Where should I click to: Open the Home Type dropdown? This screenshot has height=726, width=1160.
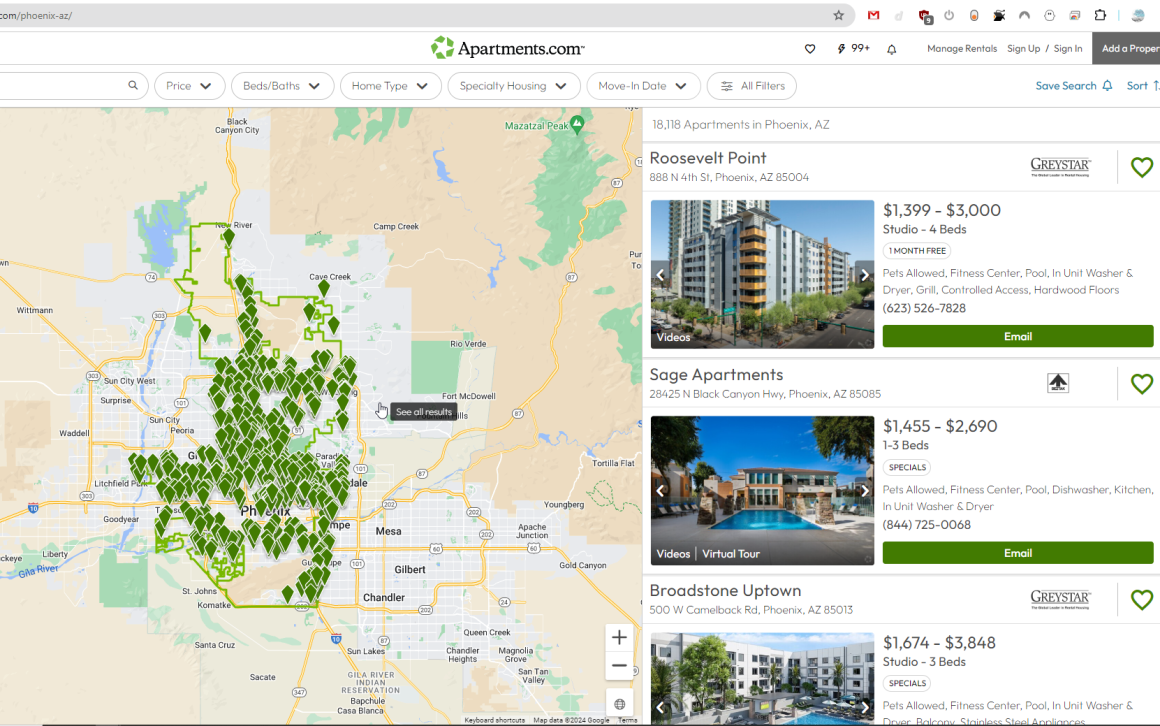390,86
